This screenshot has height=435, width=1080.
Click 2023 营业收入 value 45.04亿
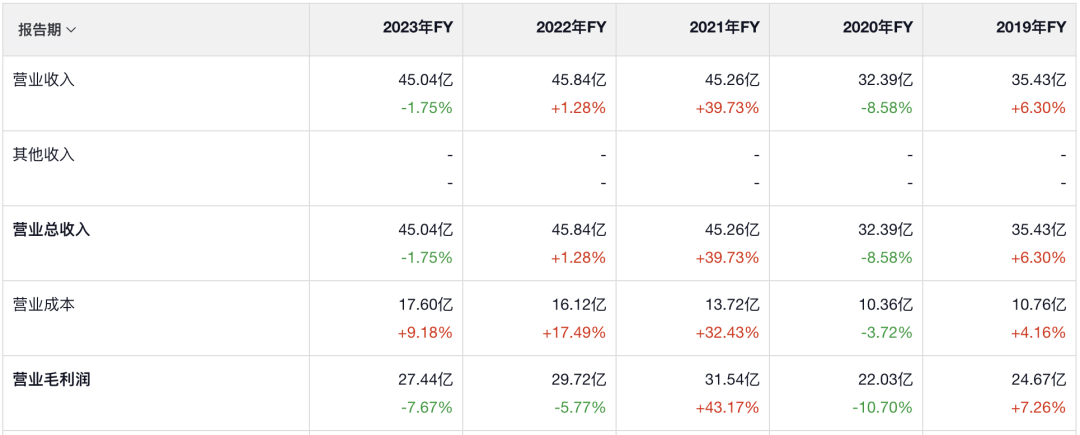425,80
